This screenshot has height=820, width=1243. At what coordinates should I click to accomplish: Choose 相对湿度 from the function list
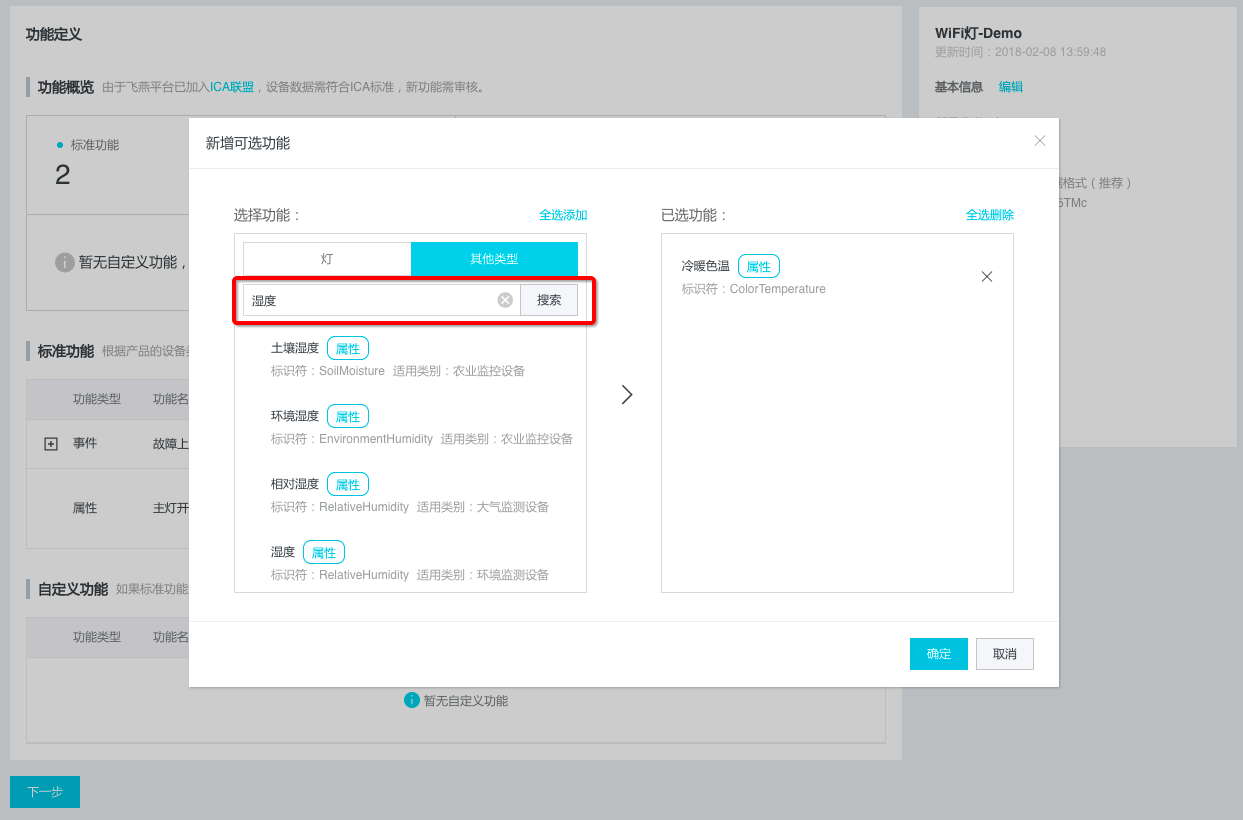click(x=295, y=484)
